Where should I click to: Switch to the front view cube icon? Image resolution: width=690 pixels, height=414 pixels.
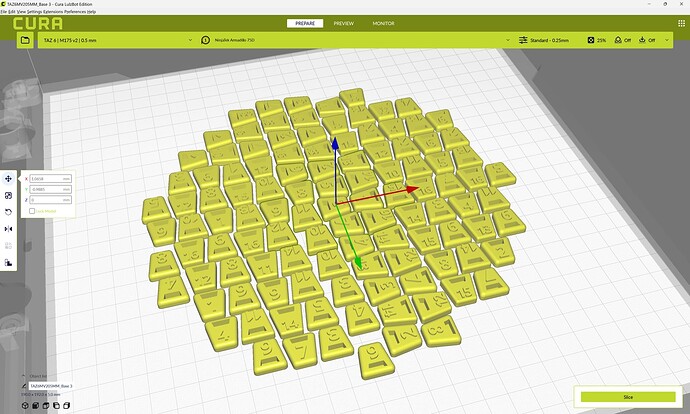click(36, 406)
